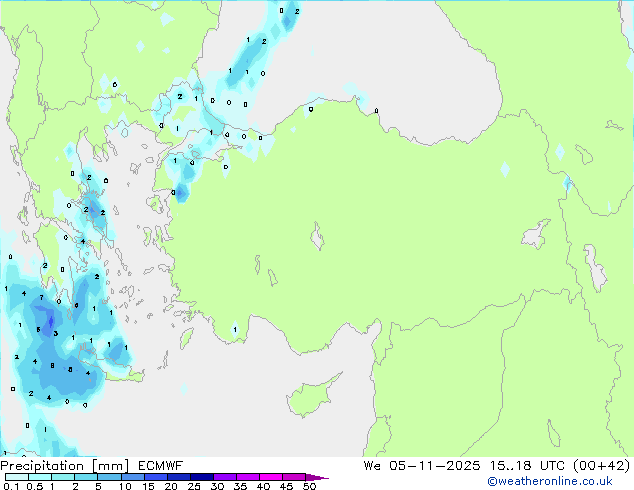
Task: Click the legend value '0.1'
Action: [x=11, y=486]
